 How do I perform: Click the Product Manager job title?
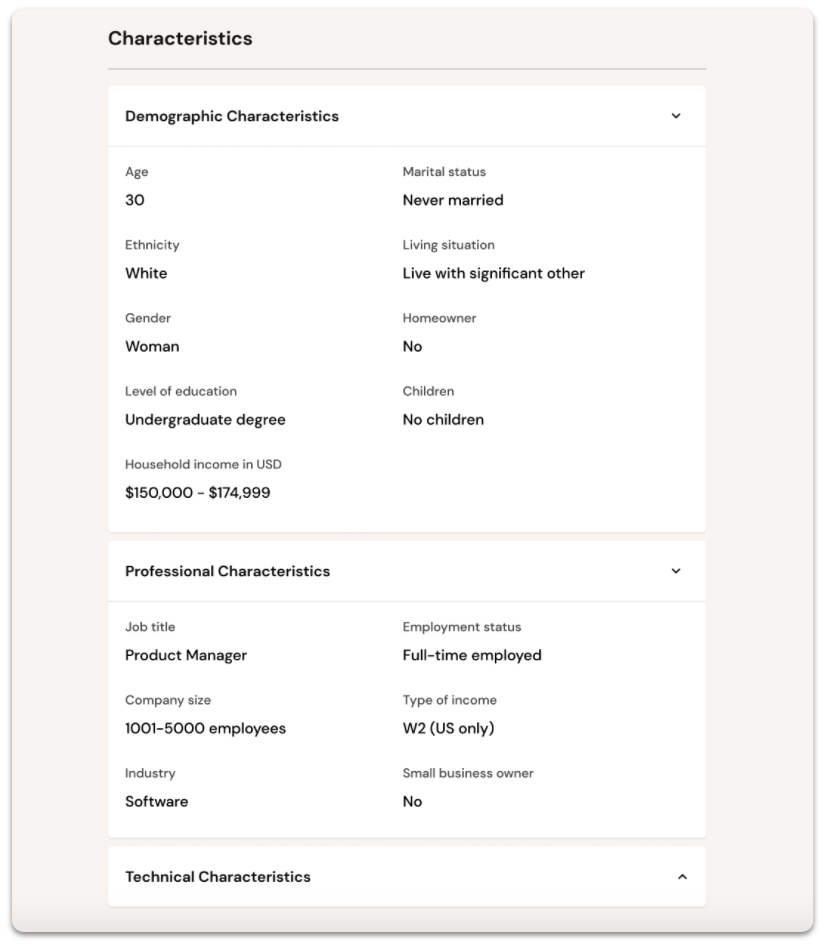tap(185, 656)
